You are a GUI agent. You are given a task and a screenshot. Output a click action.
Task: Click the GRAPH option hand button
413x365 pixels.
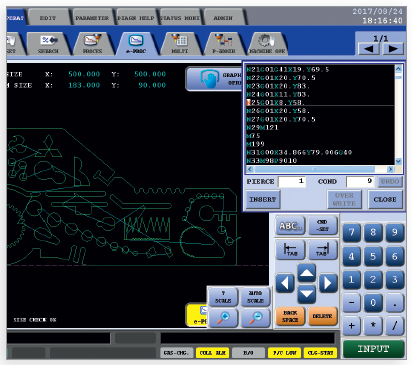214,79
